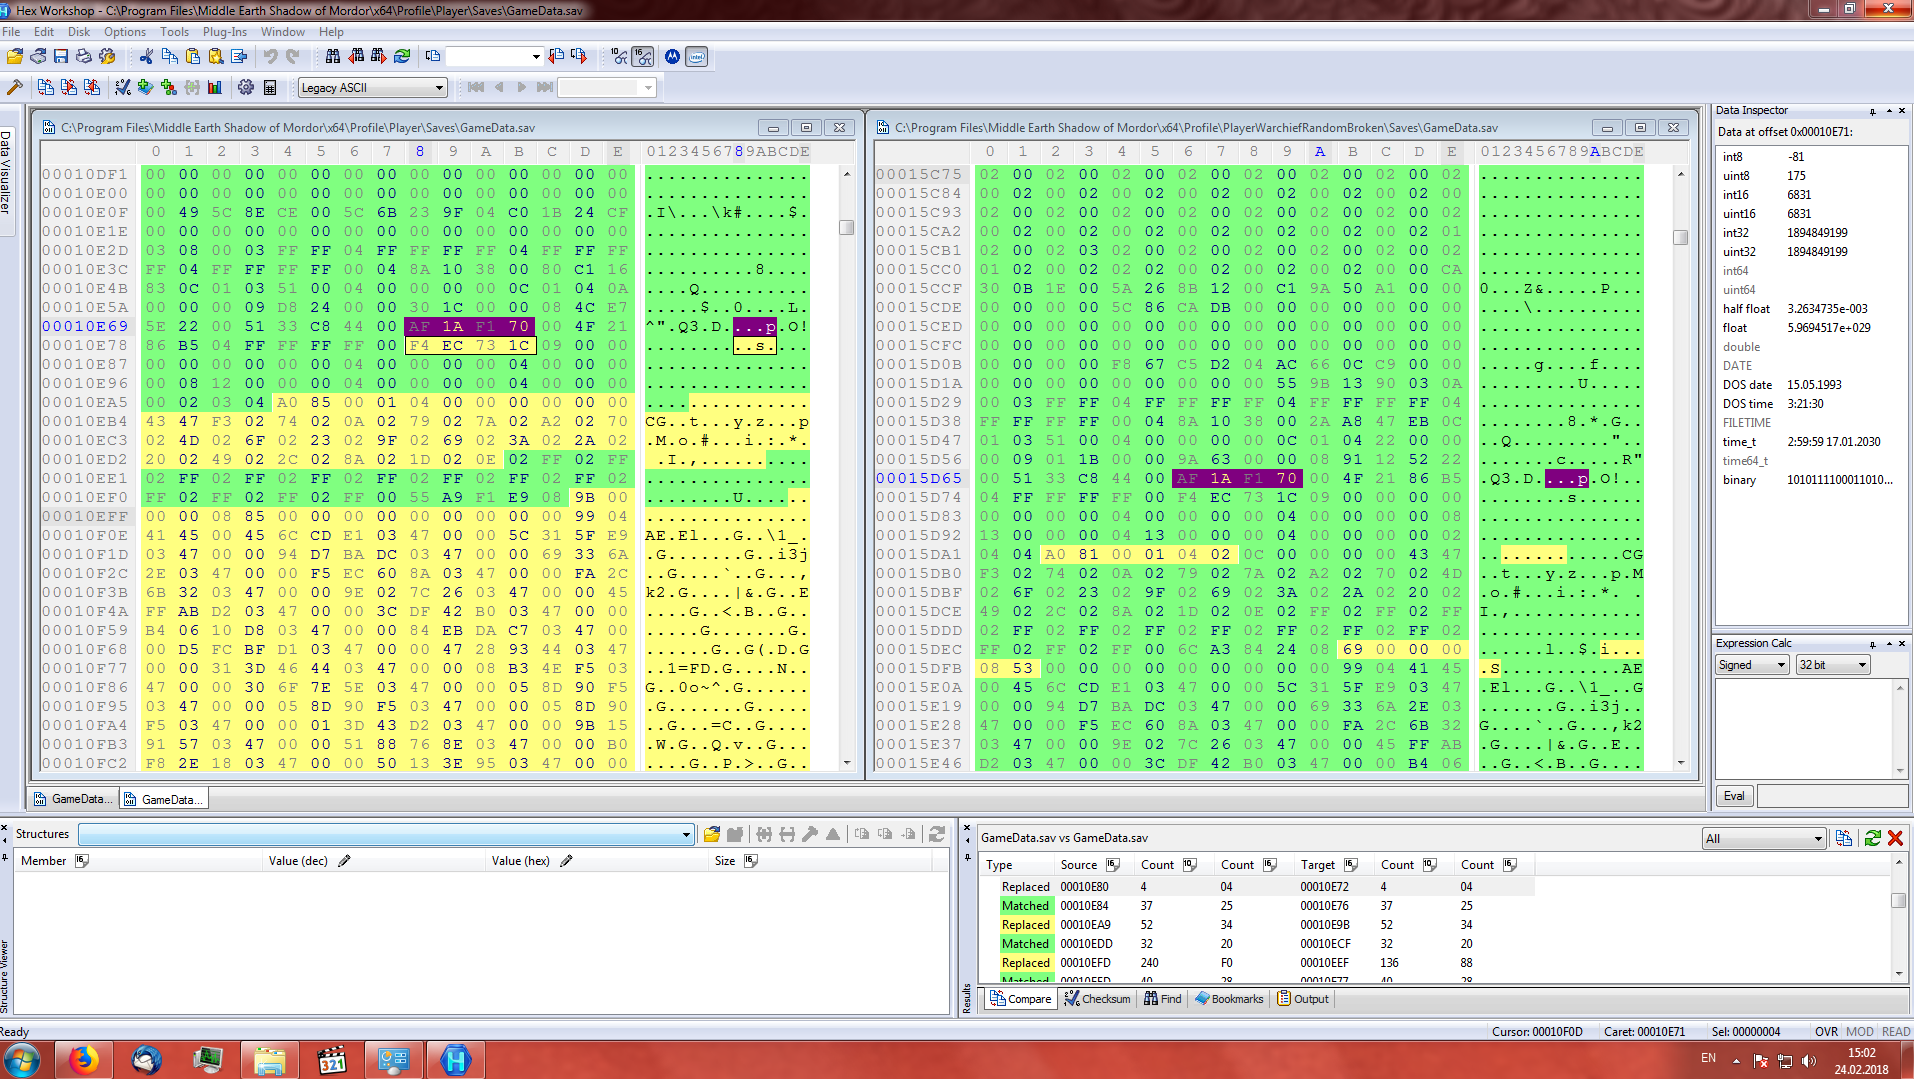
Task: Toggle hex display on Member column
Action: click(82, 861)
